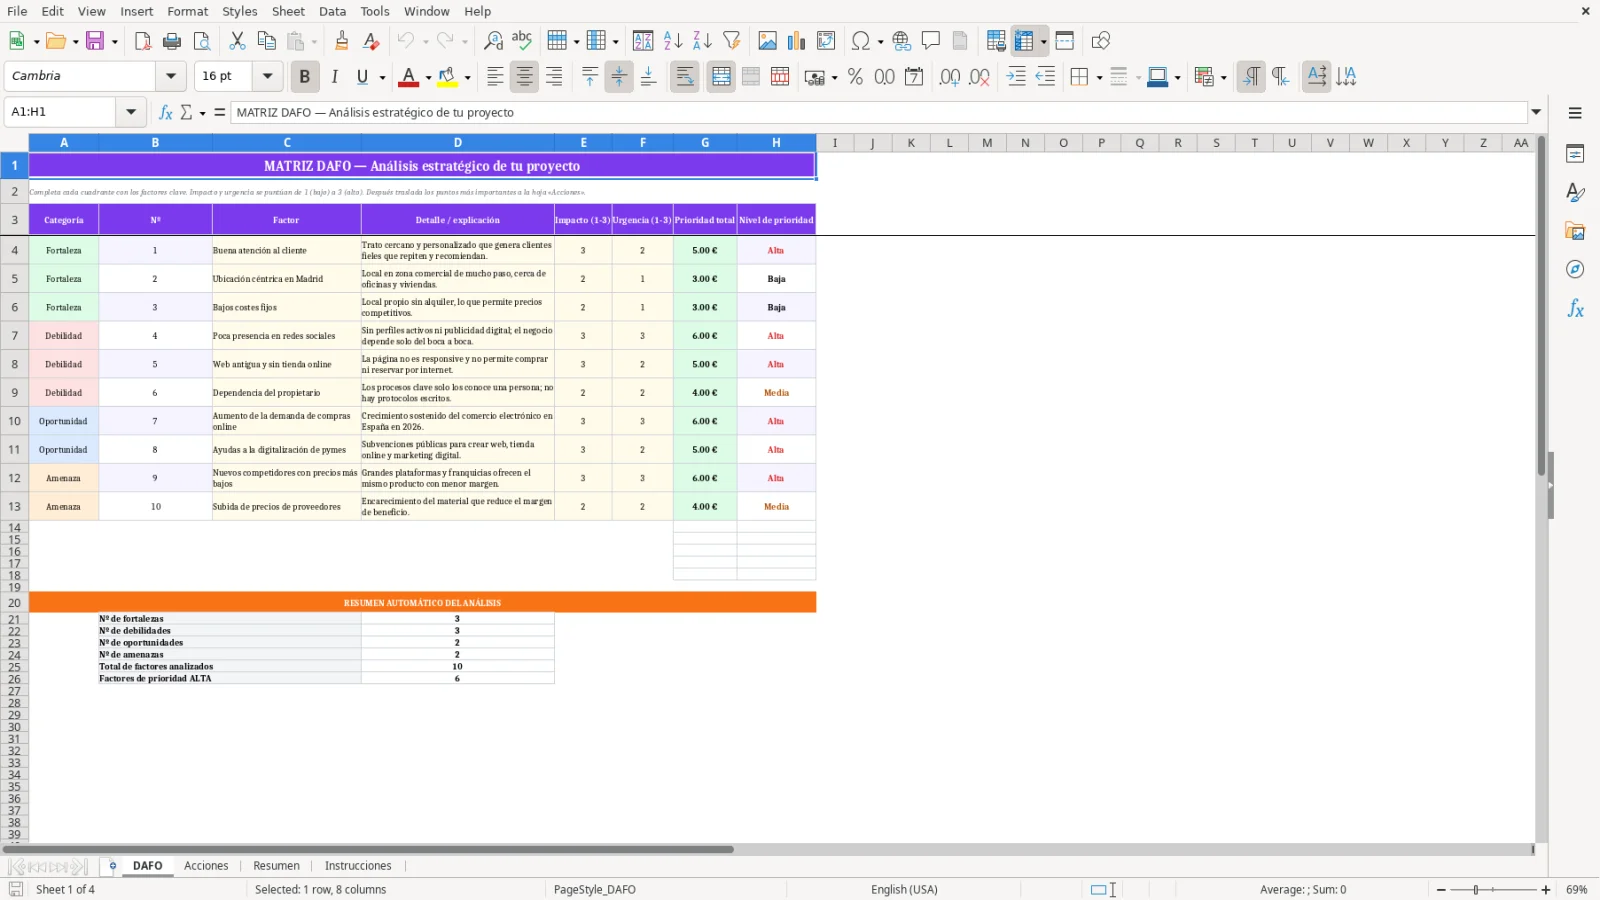Click the Save document icon
This screenshot has height=900, width=1600.
coord(95,41)
